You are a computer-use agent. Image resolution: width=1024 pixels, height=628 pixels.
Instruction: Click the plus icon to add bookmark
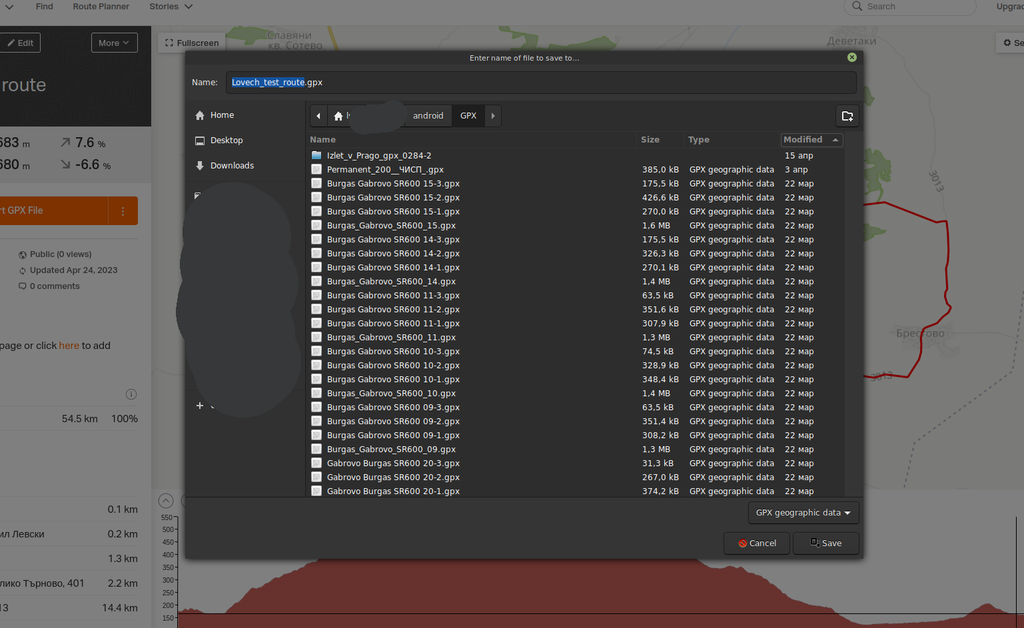point(200,406)
